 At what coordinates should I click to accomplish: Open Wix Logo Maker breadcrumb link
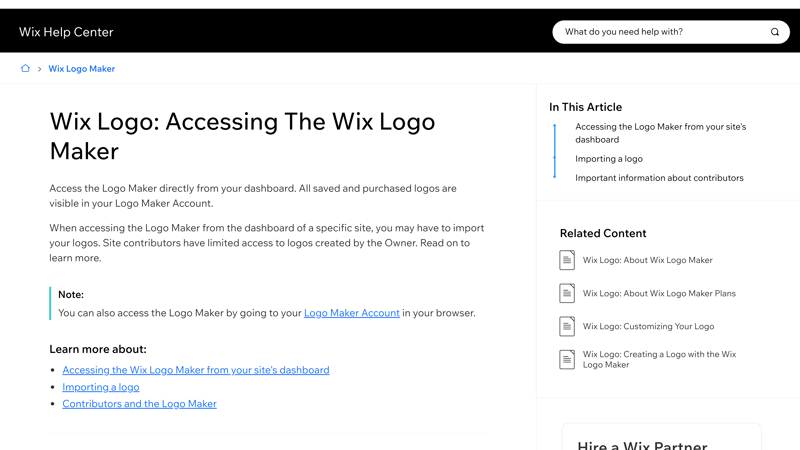click(x=82, y=69)
